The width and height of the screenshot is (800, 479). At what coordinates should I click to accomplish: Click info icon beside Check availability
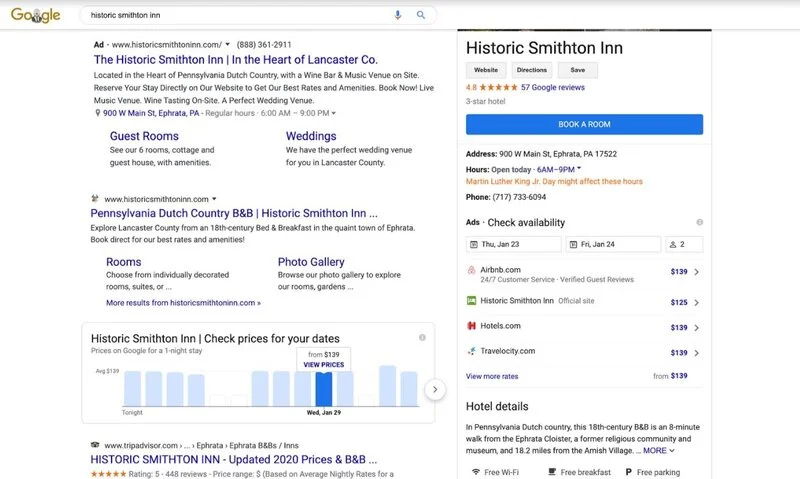pos(699,222)
